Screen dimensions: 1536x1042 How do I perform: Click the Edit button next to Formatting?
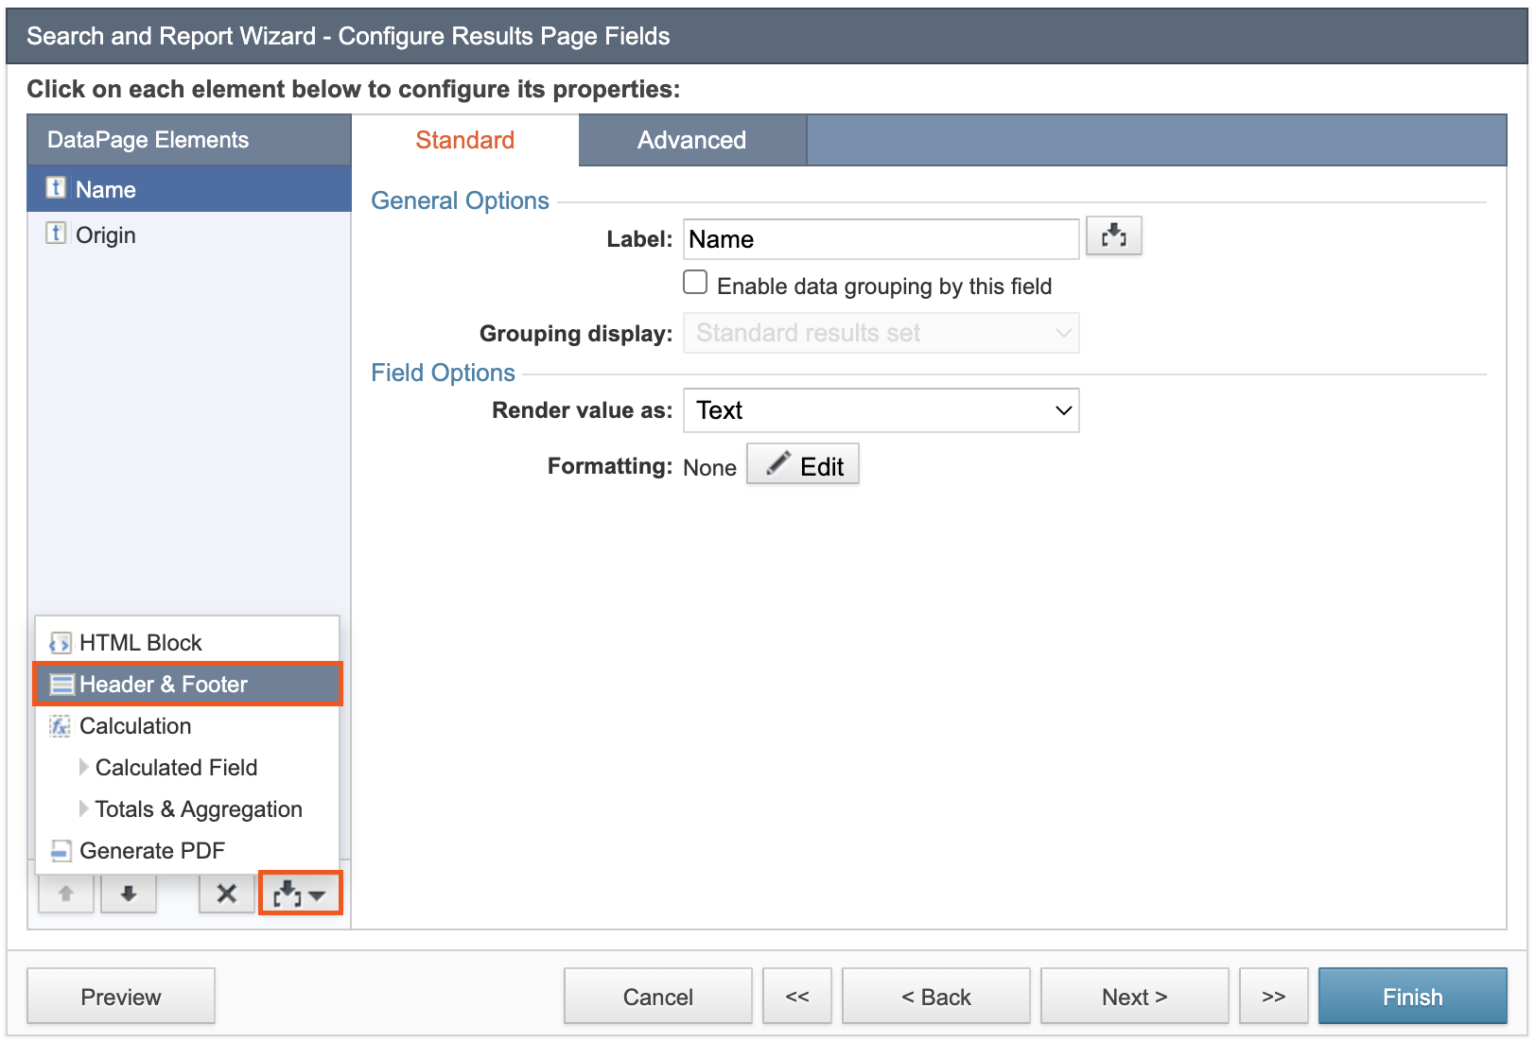pos(802,463)
